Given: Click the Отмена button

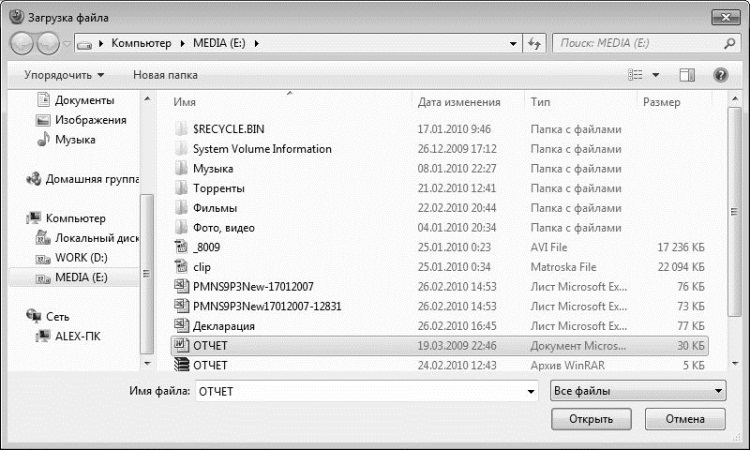Looking at the screenshot, I should click(685, 419).
